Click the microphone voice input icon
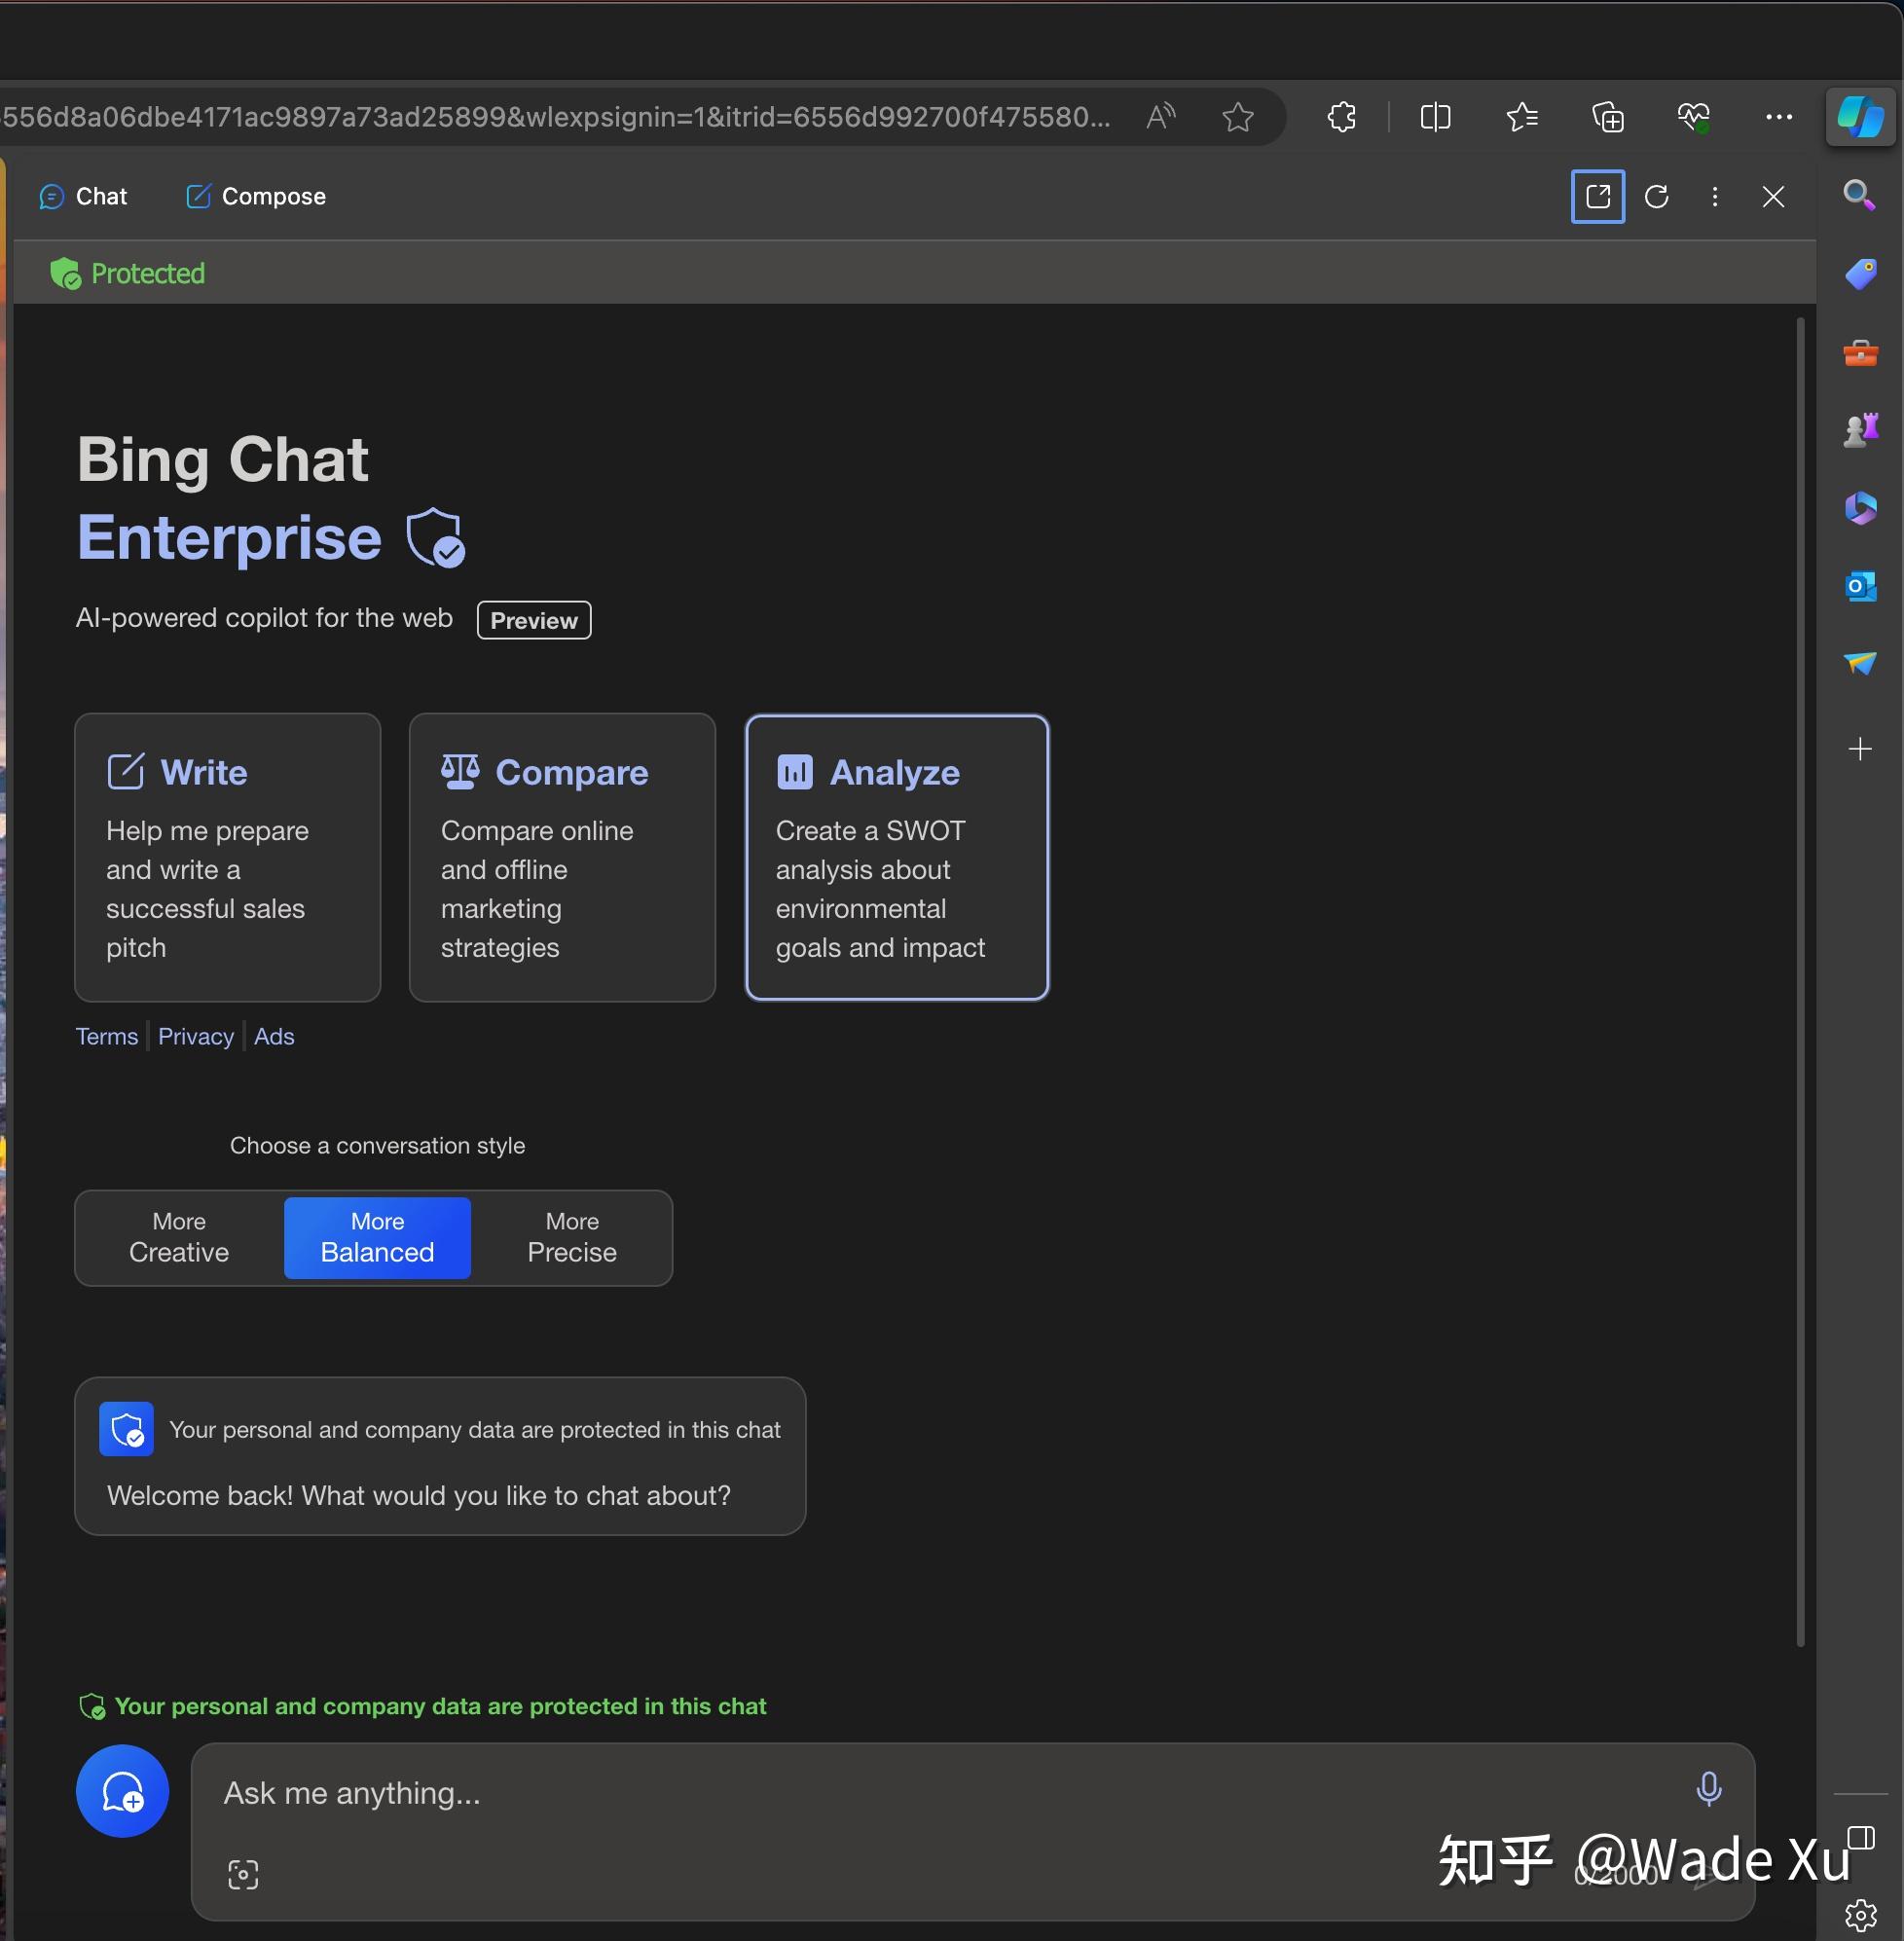The image size is (1904, 1941). tap(1708, 1789)
